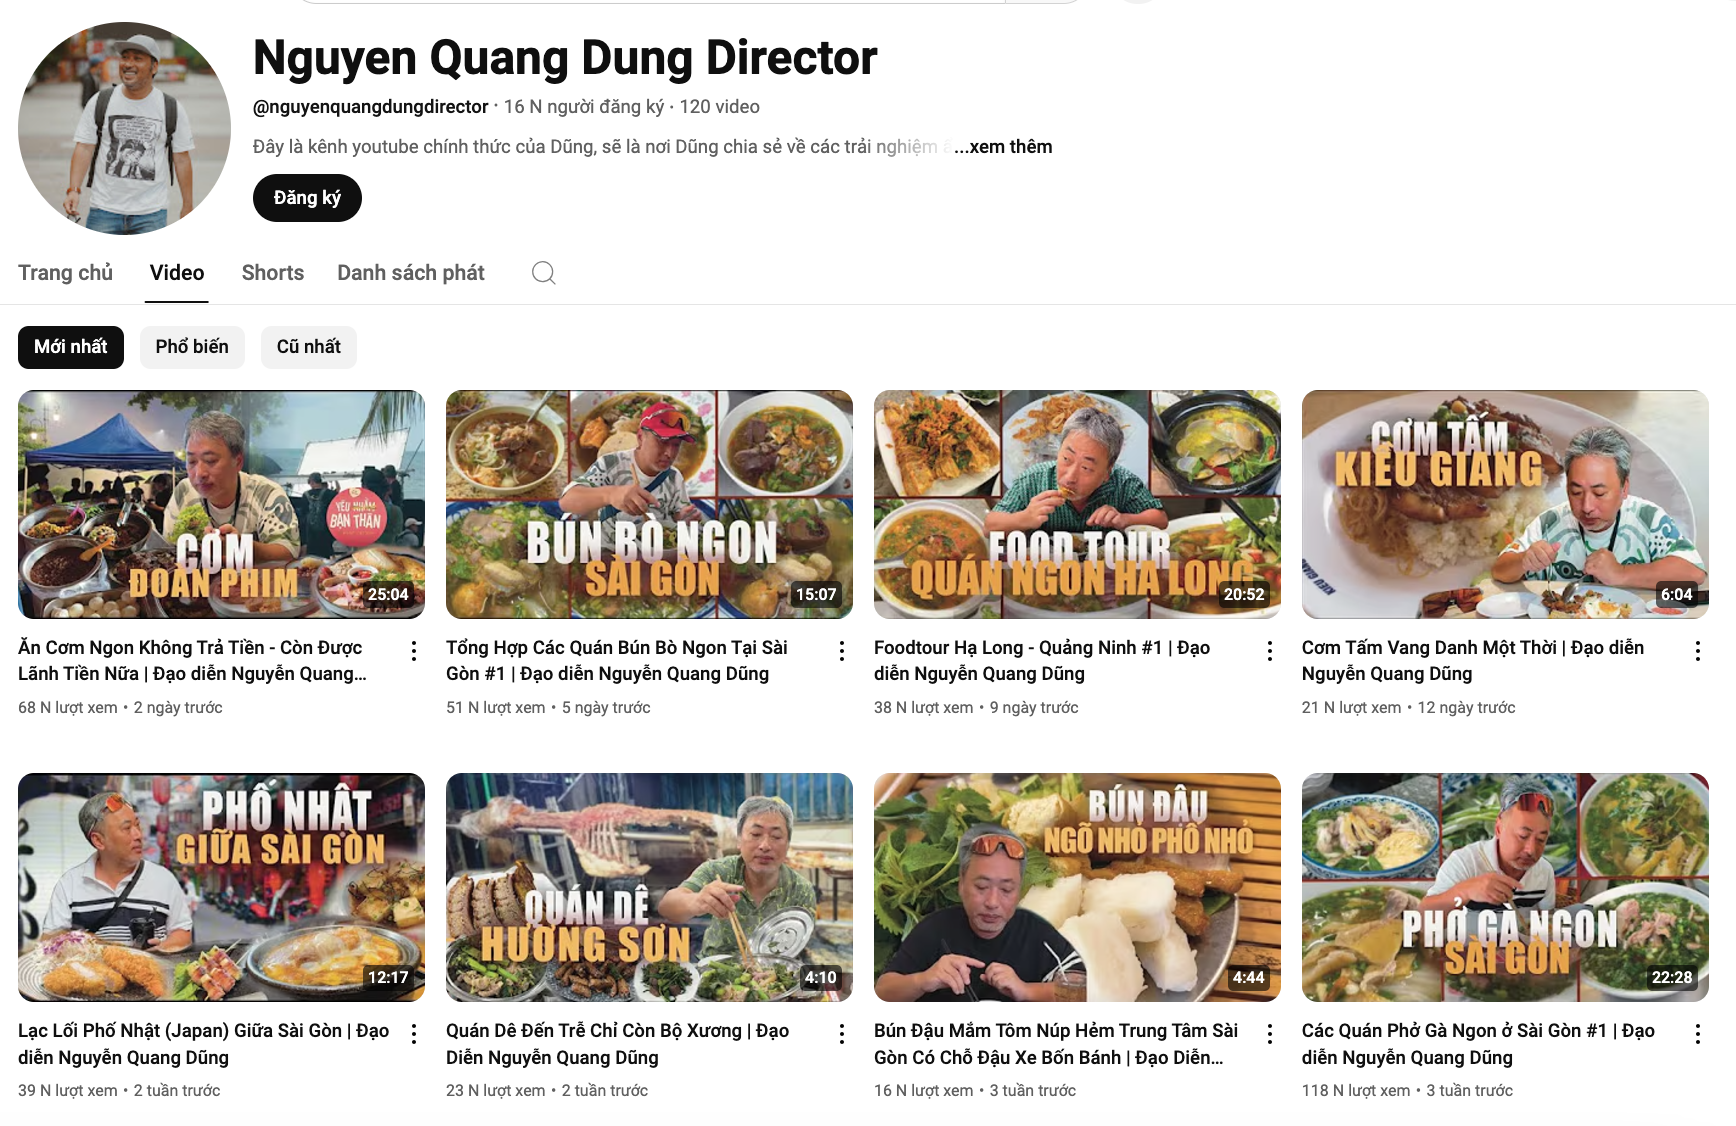Select the Mới nhất sort filter

71,347
